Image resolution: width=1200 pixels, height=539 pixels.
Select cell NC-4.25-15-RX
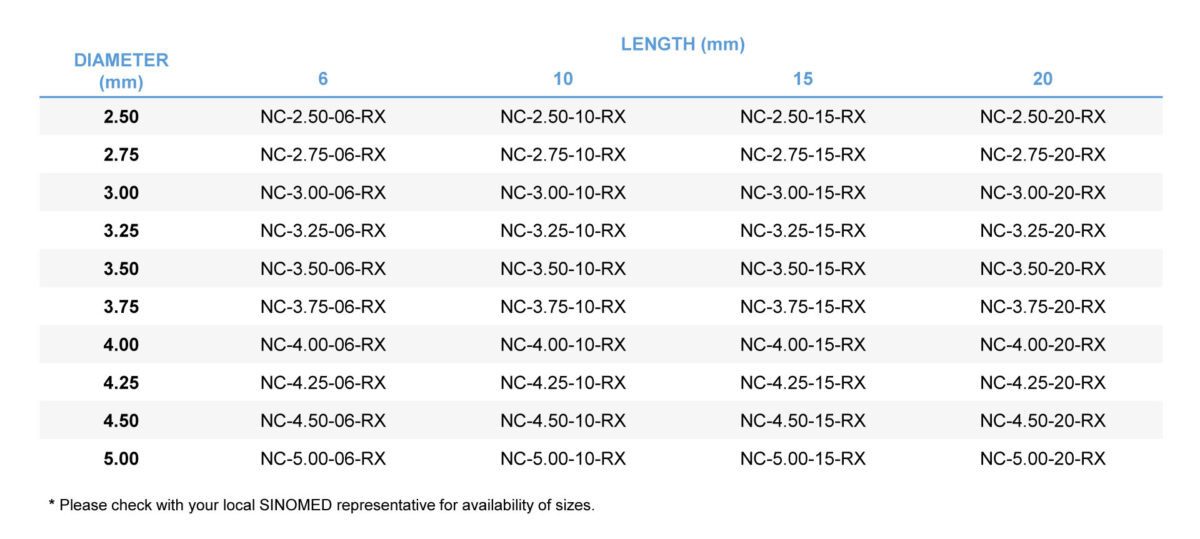click(803, 383)
